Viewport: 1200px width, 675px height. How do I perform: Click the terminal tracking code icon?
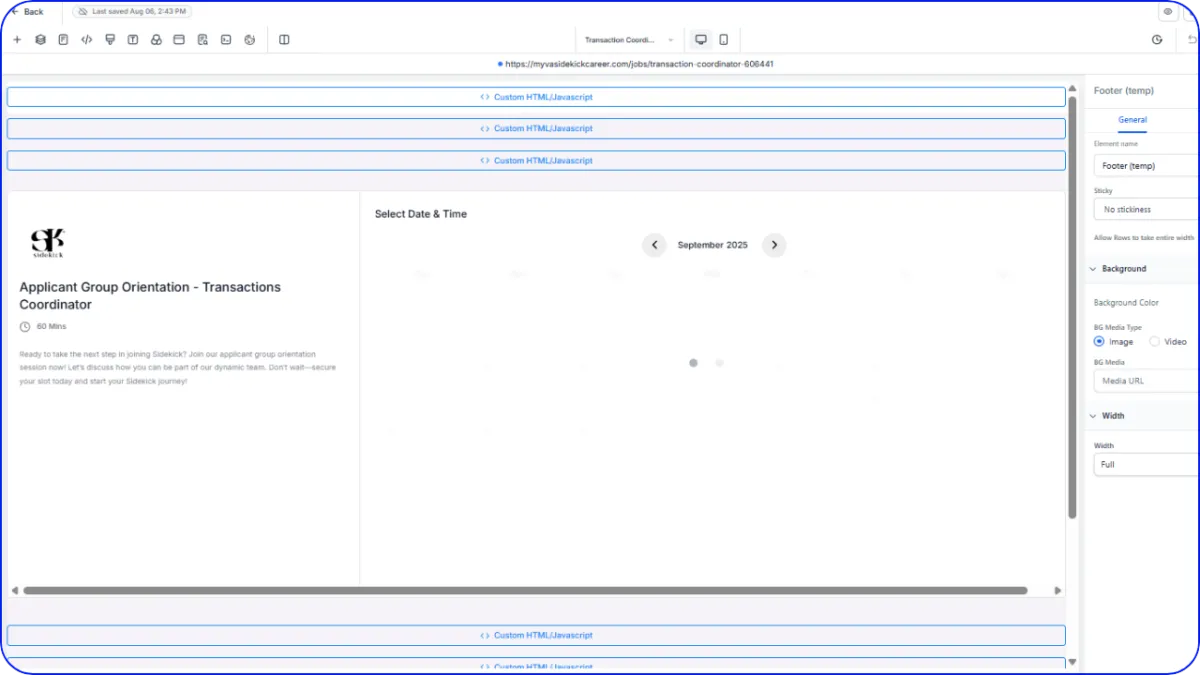pos(226,40)
